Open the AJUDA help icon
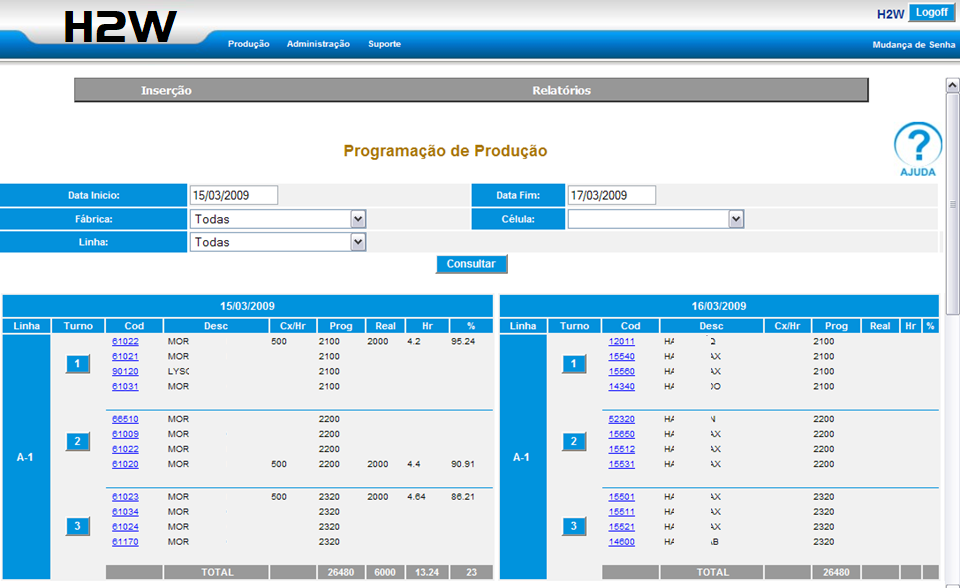 [916, 147]
